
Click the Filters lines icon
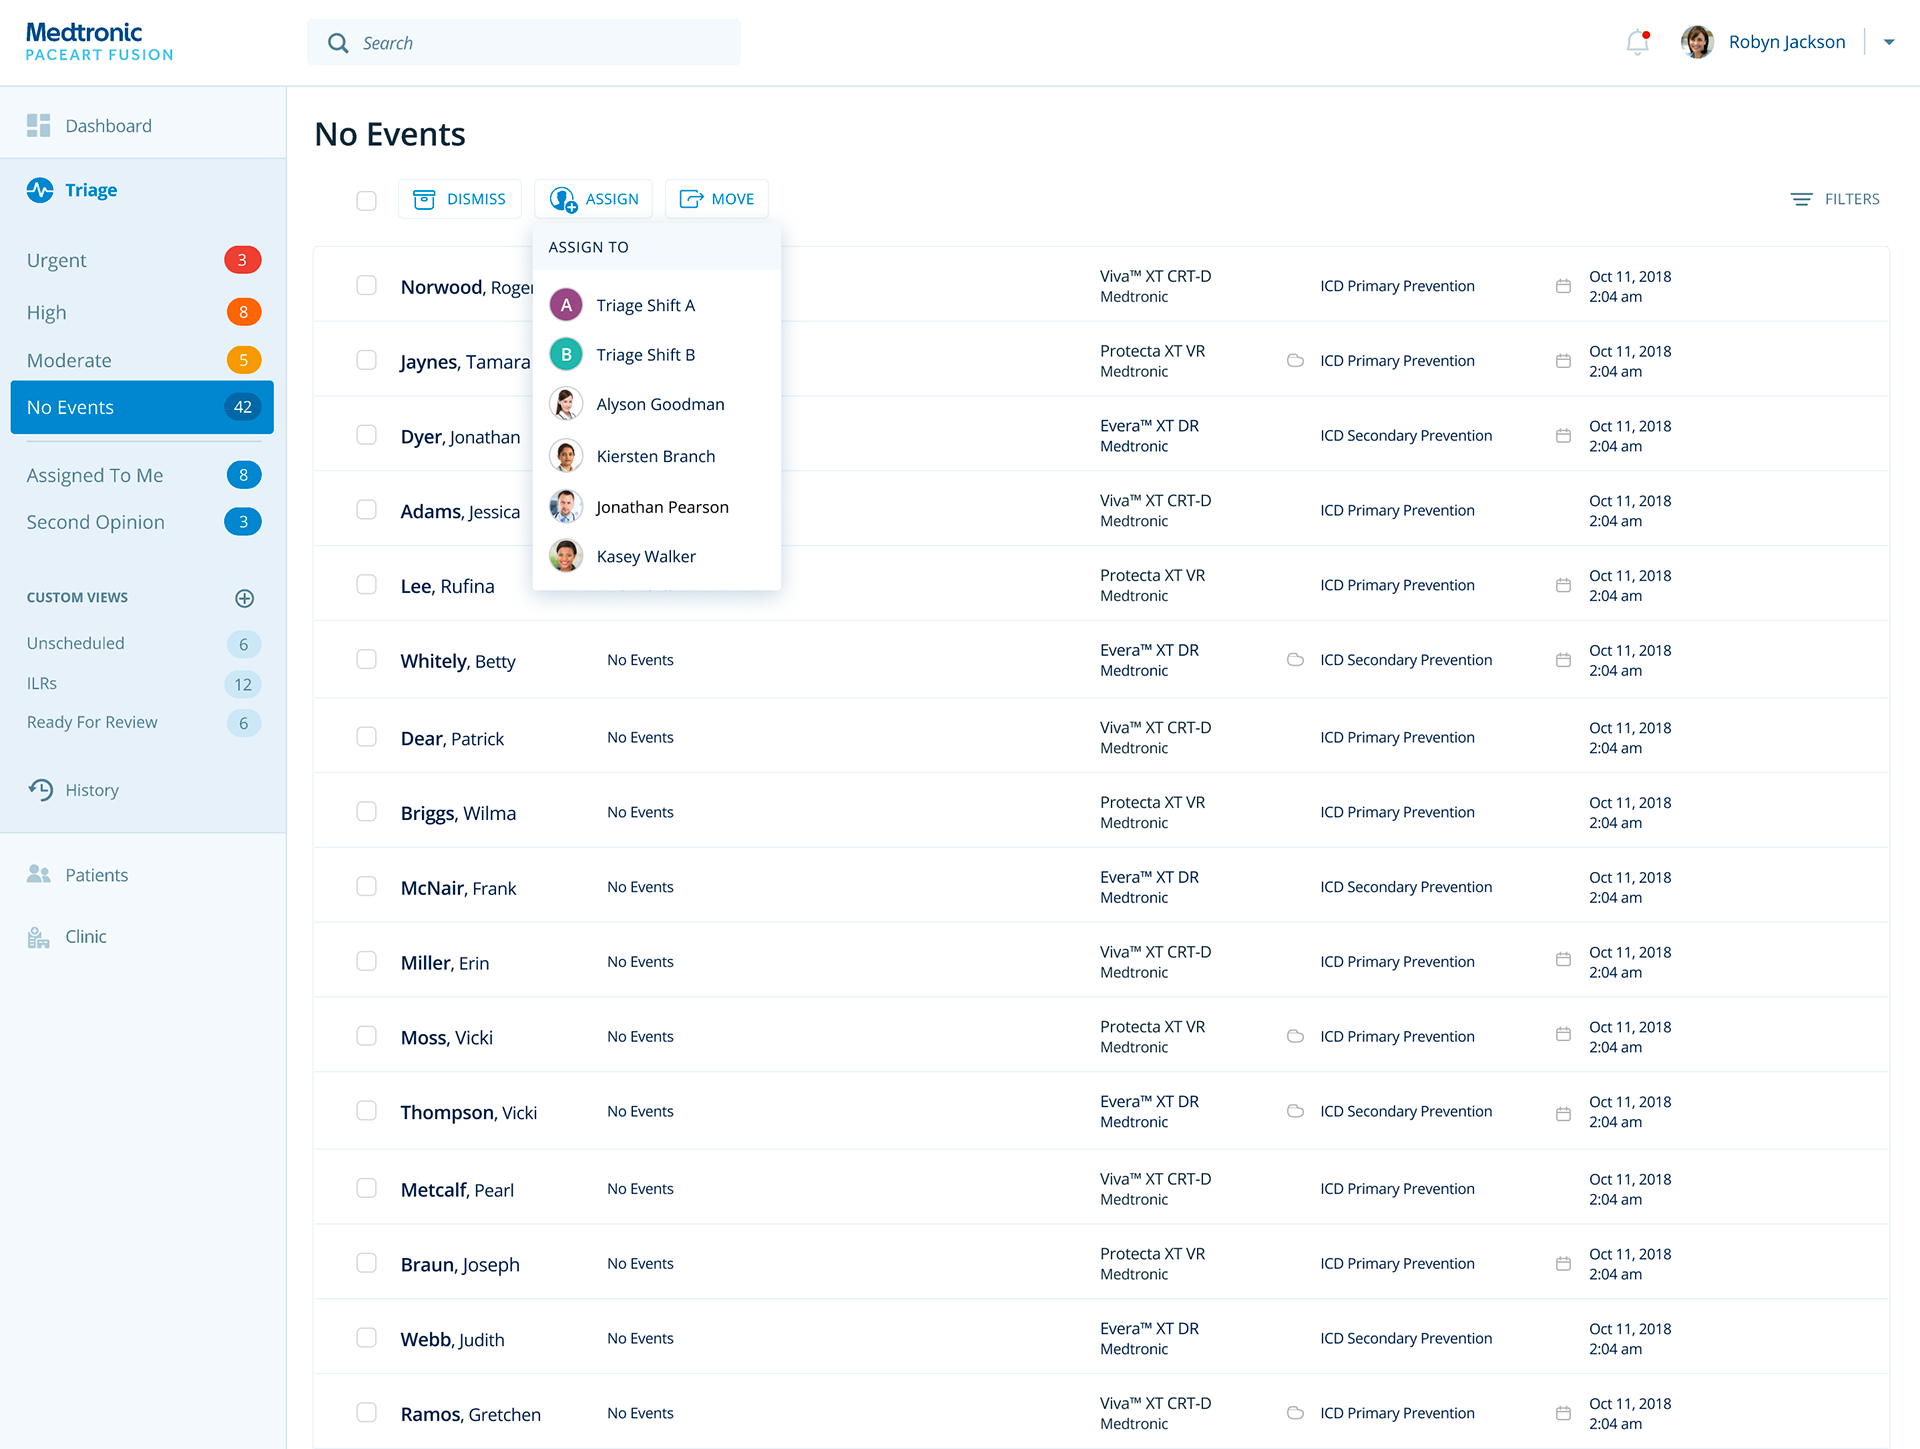(x=1801, y=199)
